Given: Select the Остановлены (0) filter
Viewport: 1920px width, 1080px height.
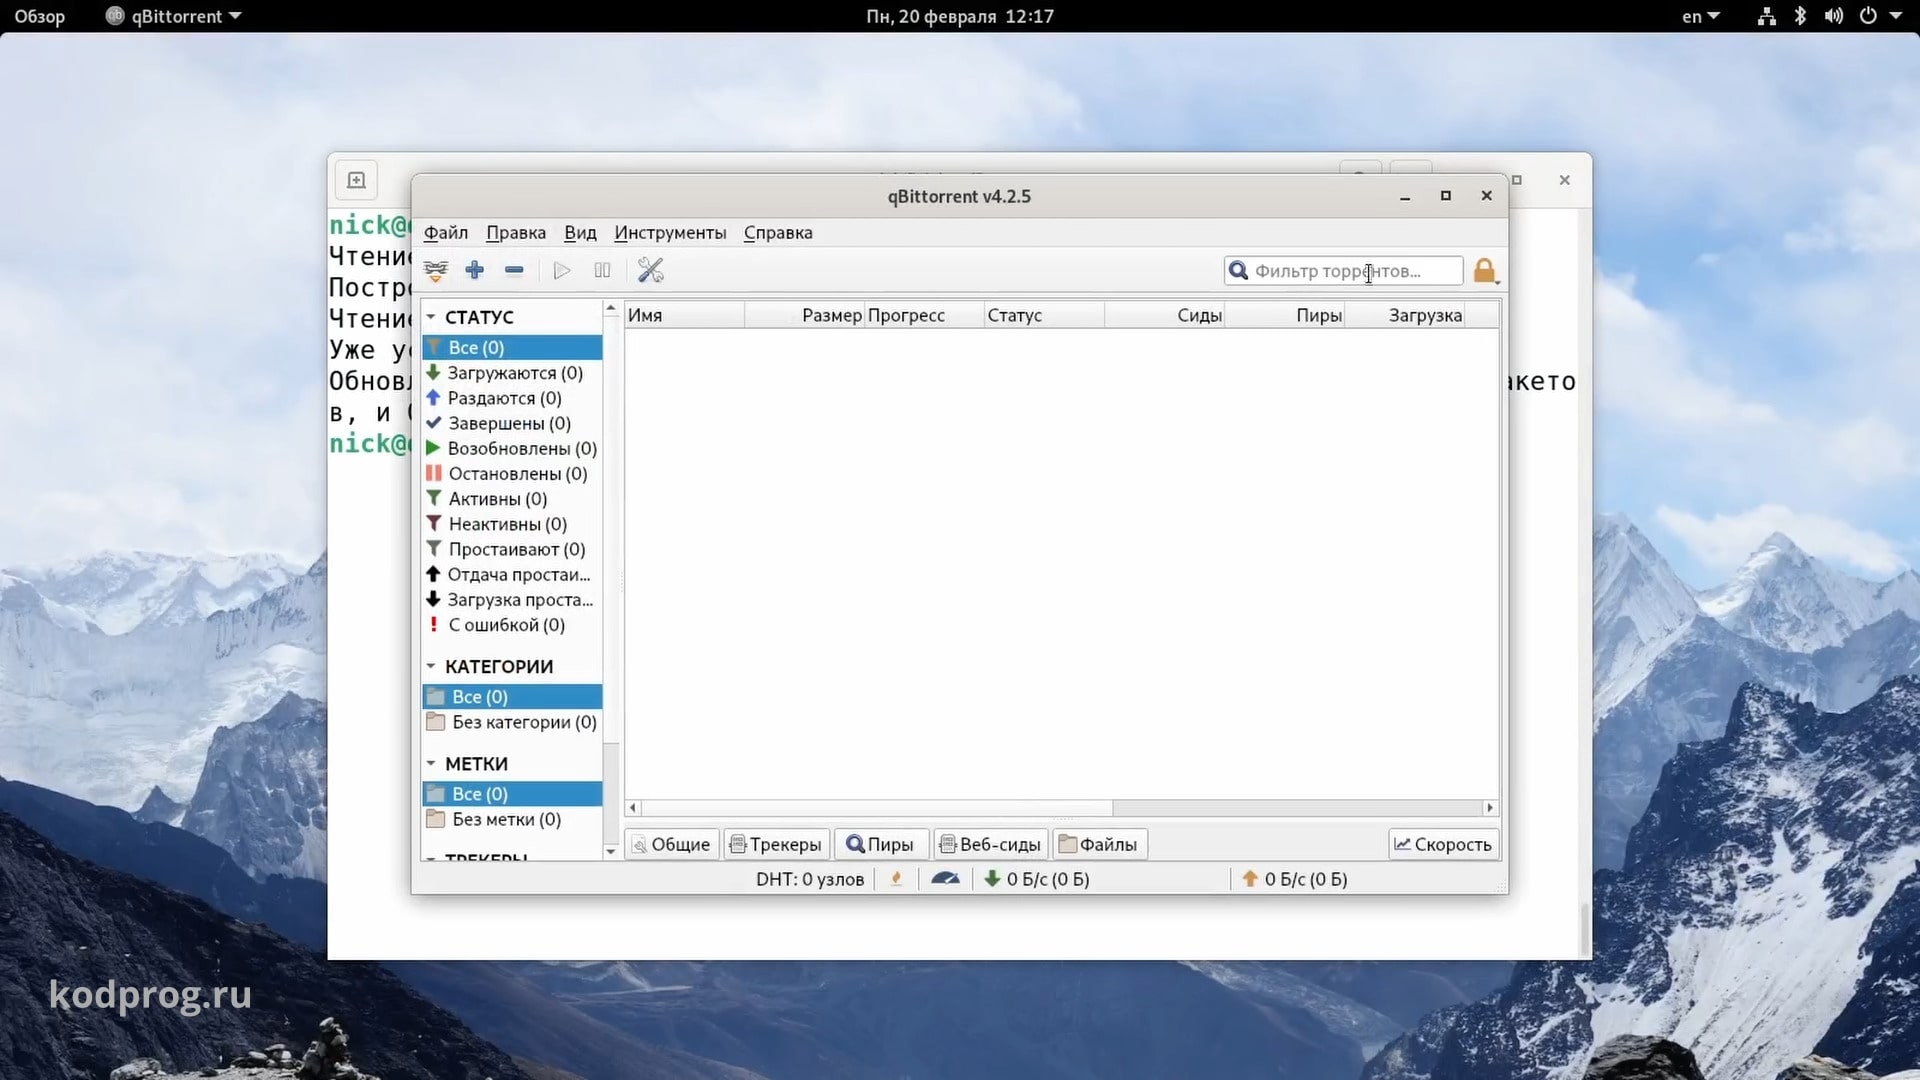Looking at the screenshot, I should [512, 474].
